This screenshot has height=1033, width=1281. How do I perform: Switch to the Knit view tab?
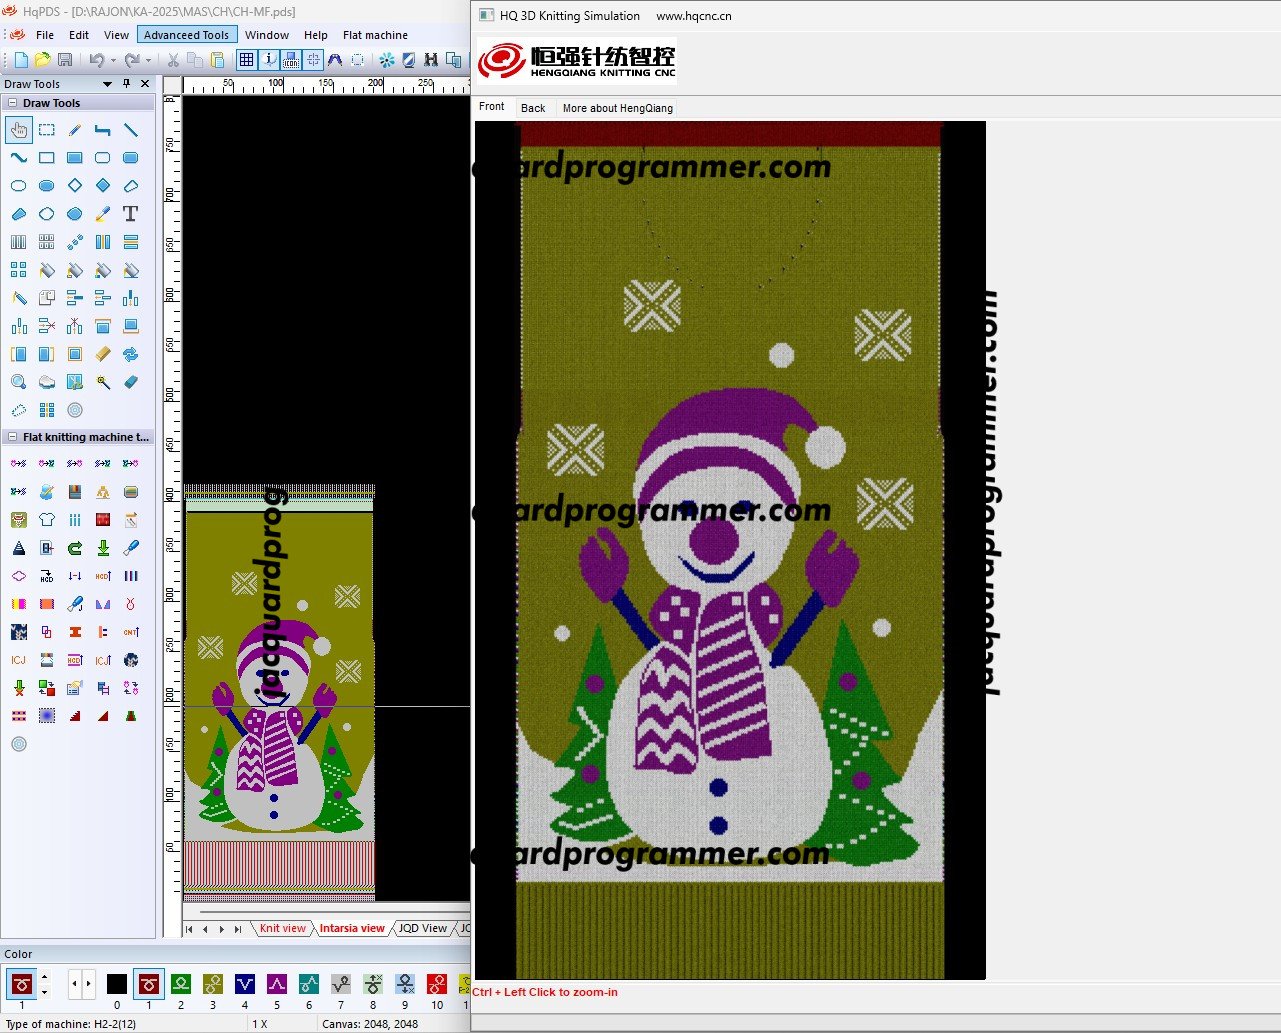[282, 928]
